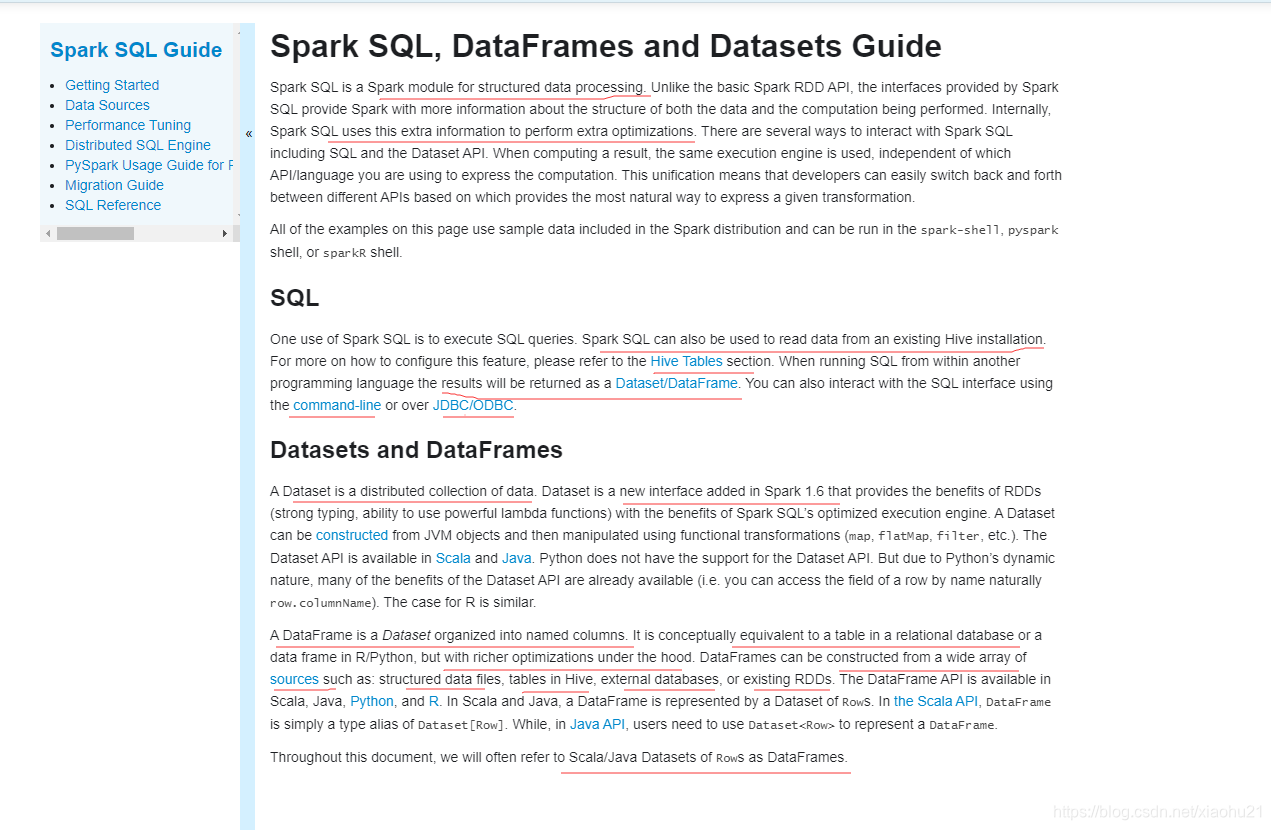Click the 'sparkR' inline code text

[x=345, y=253]
